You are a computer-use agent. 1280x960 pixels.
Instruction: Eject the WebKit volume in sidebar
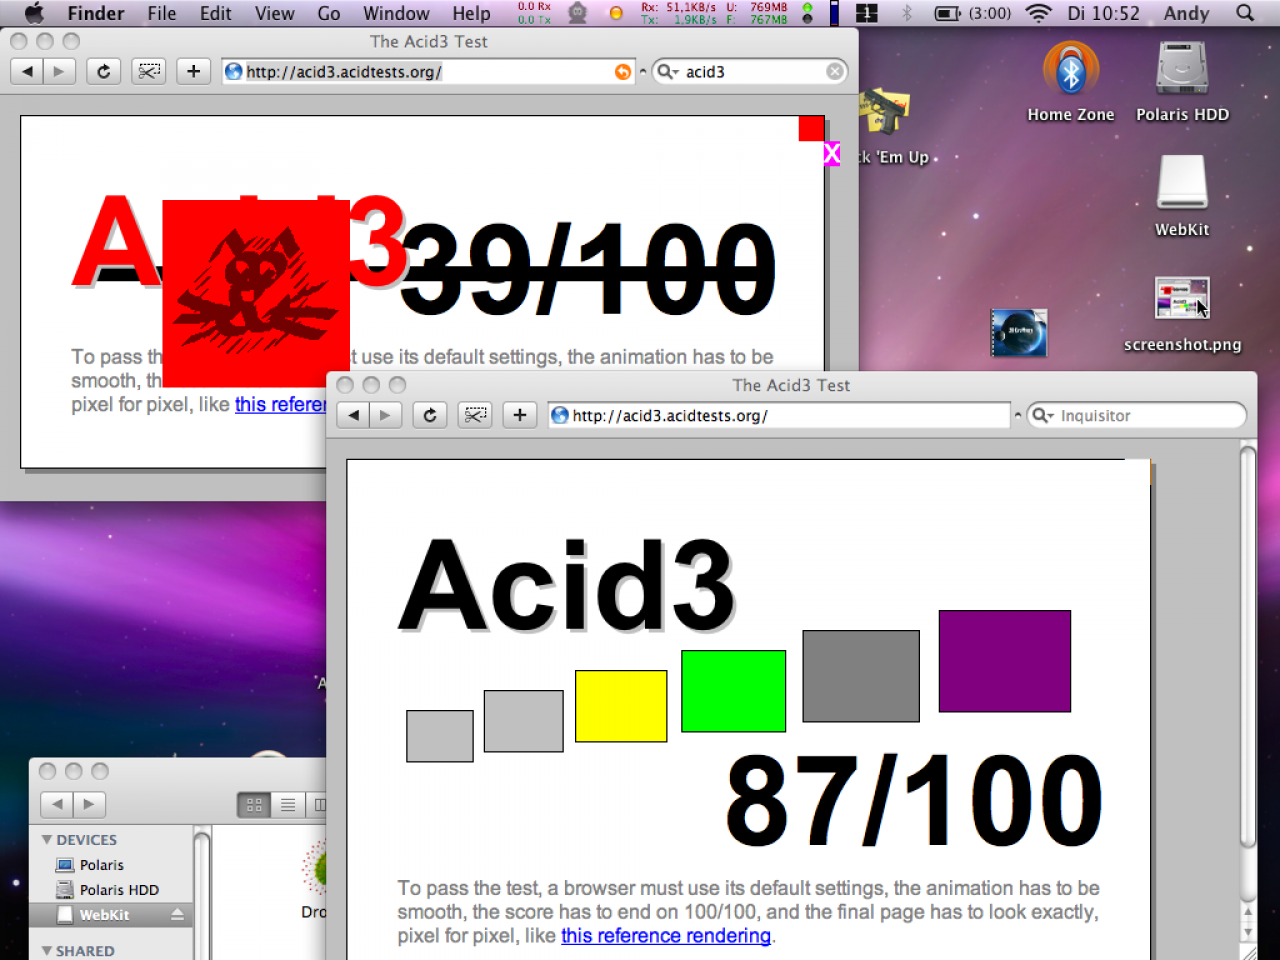[x=178, y=915]
